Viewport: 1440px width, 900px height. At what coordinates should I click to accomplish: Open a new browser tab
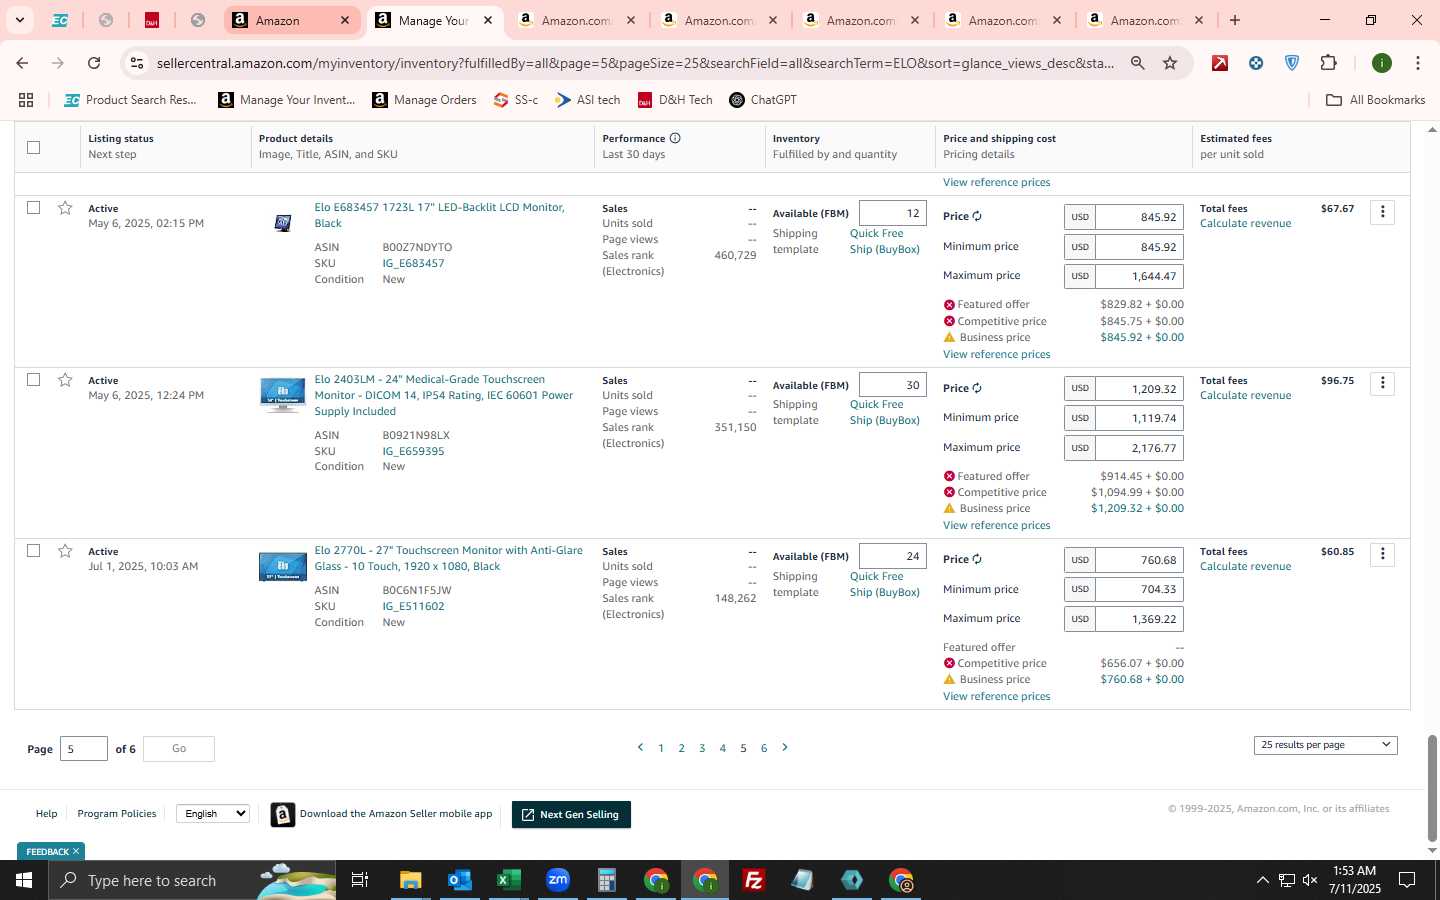[x=1235, y=20]
